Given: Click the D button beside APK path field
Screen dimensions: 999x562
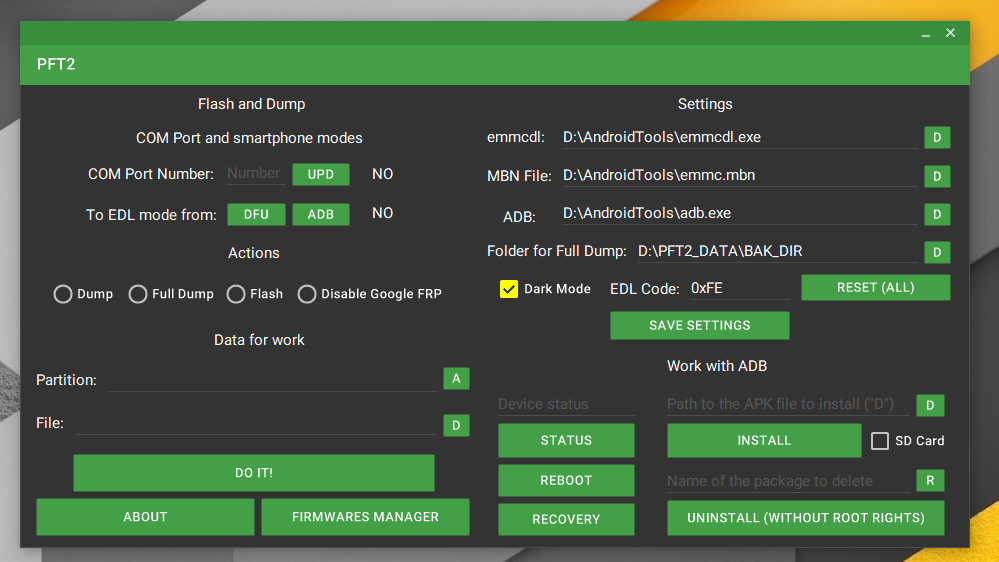Looking at the screenshot, I should click(930, 405).
